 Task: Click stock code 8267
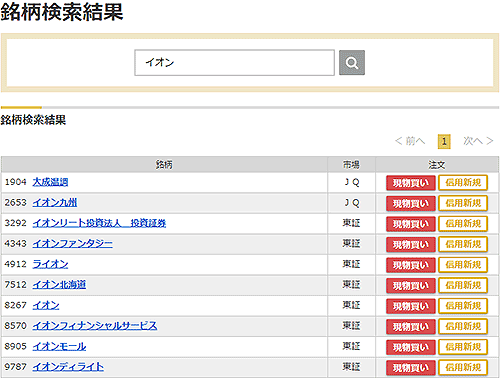point(15,305)
